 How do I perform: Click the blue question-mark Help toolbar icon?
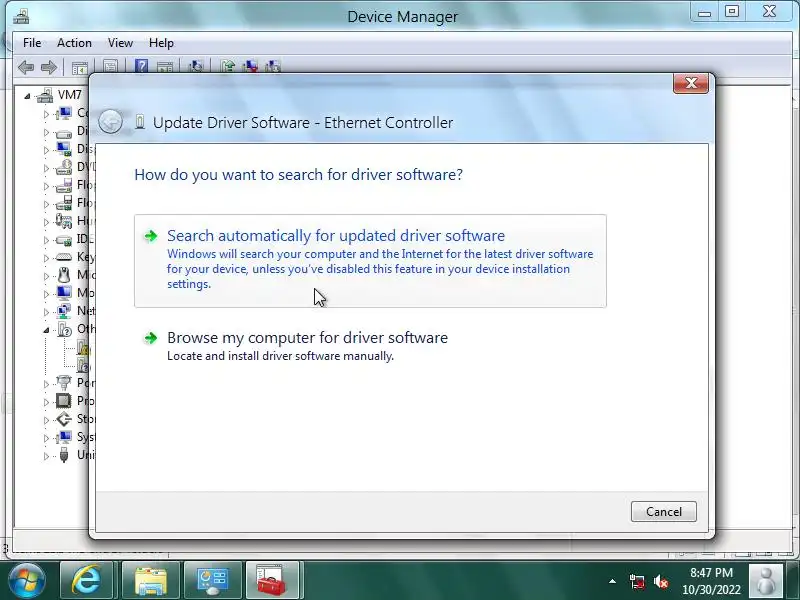tap(141, 66)
